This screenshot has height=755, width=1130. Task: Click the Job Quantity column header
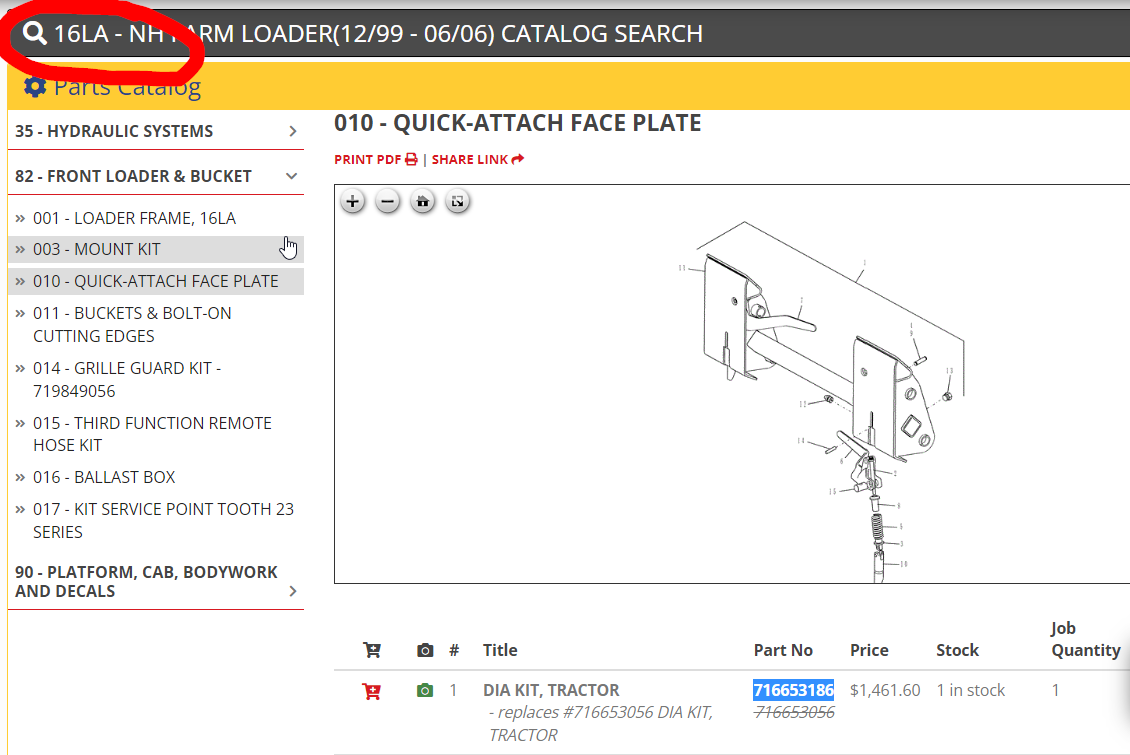click(1086, 639)
